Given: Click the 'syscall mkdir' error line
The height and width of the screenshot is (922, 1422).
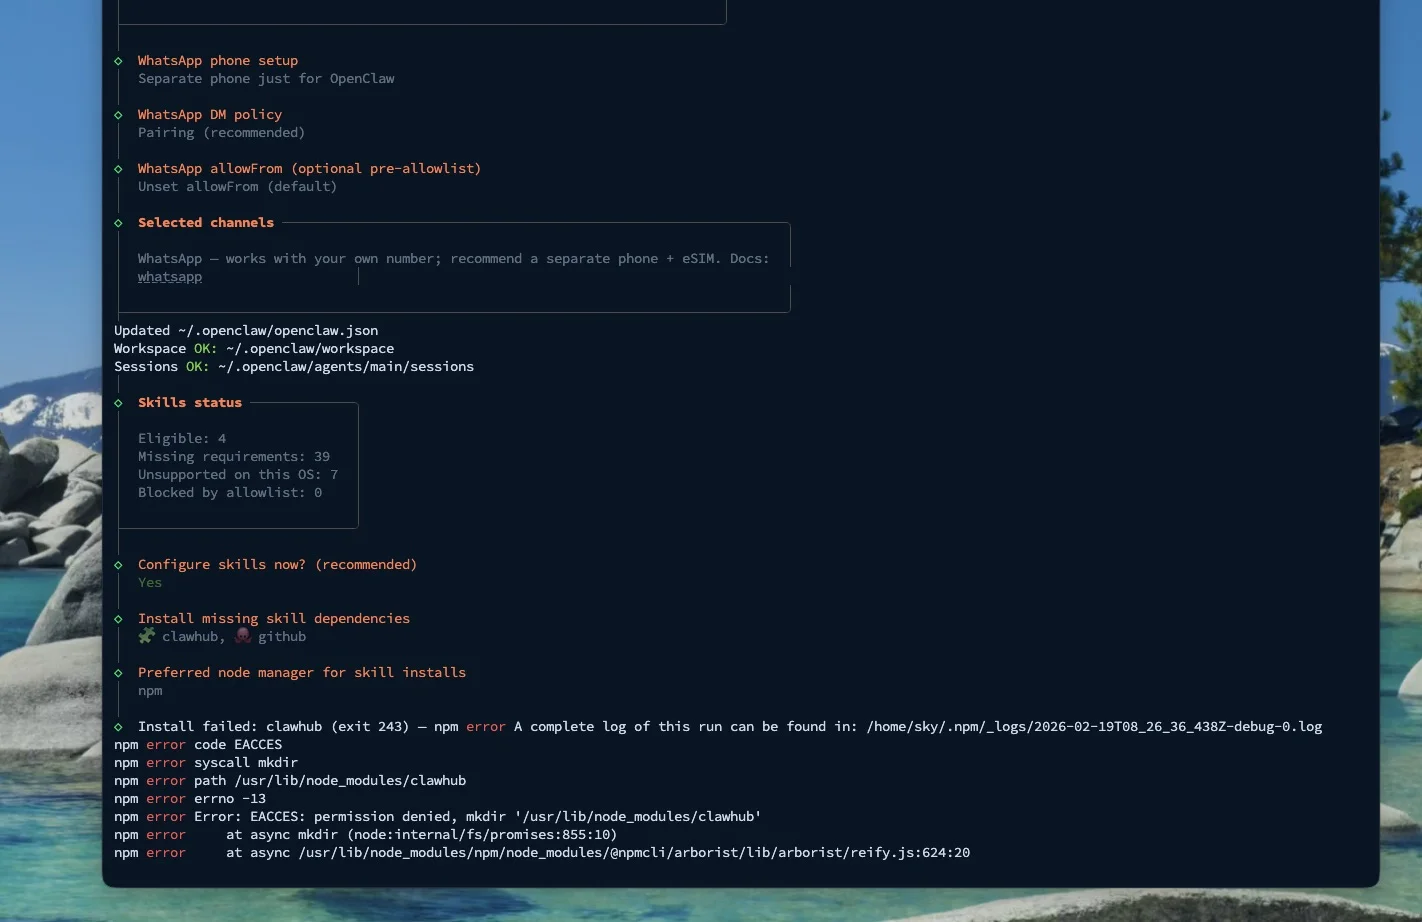Looking at the screenshot, I should click(206, 763).
